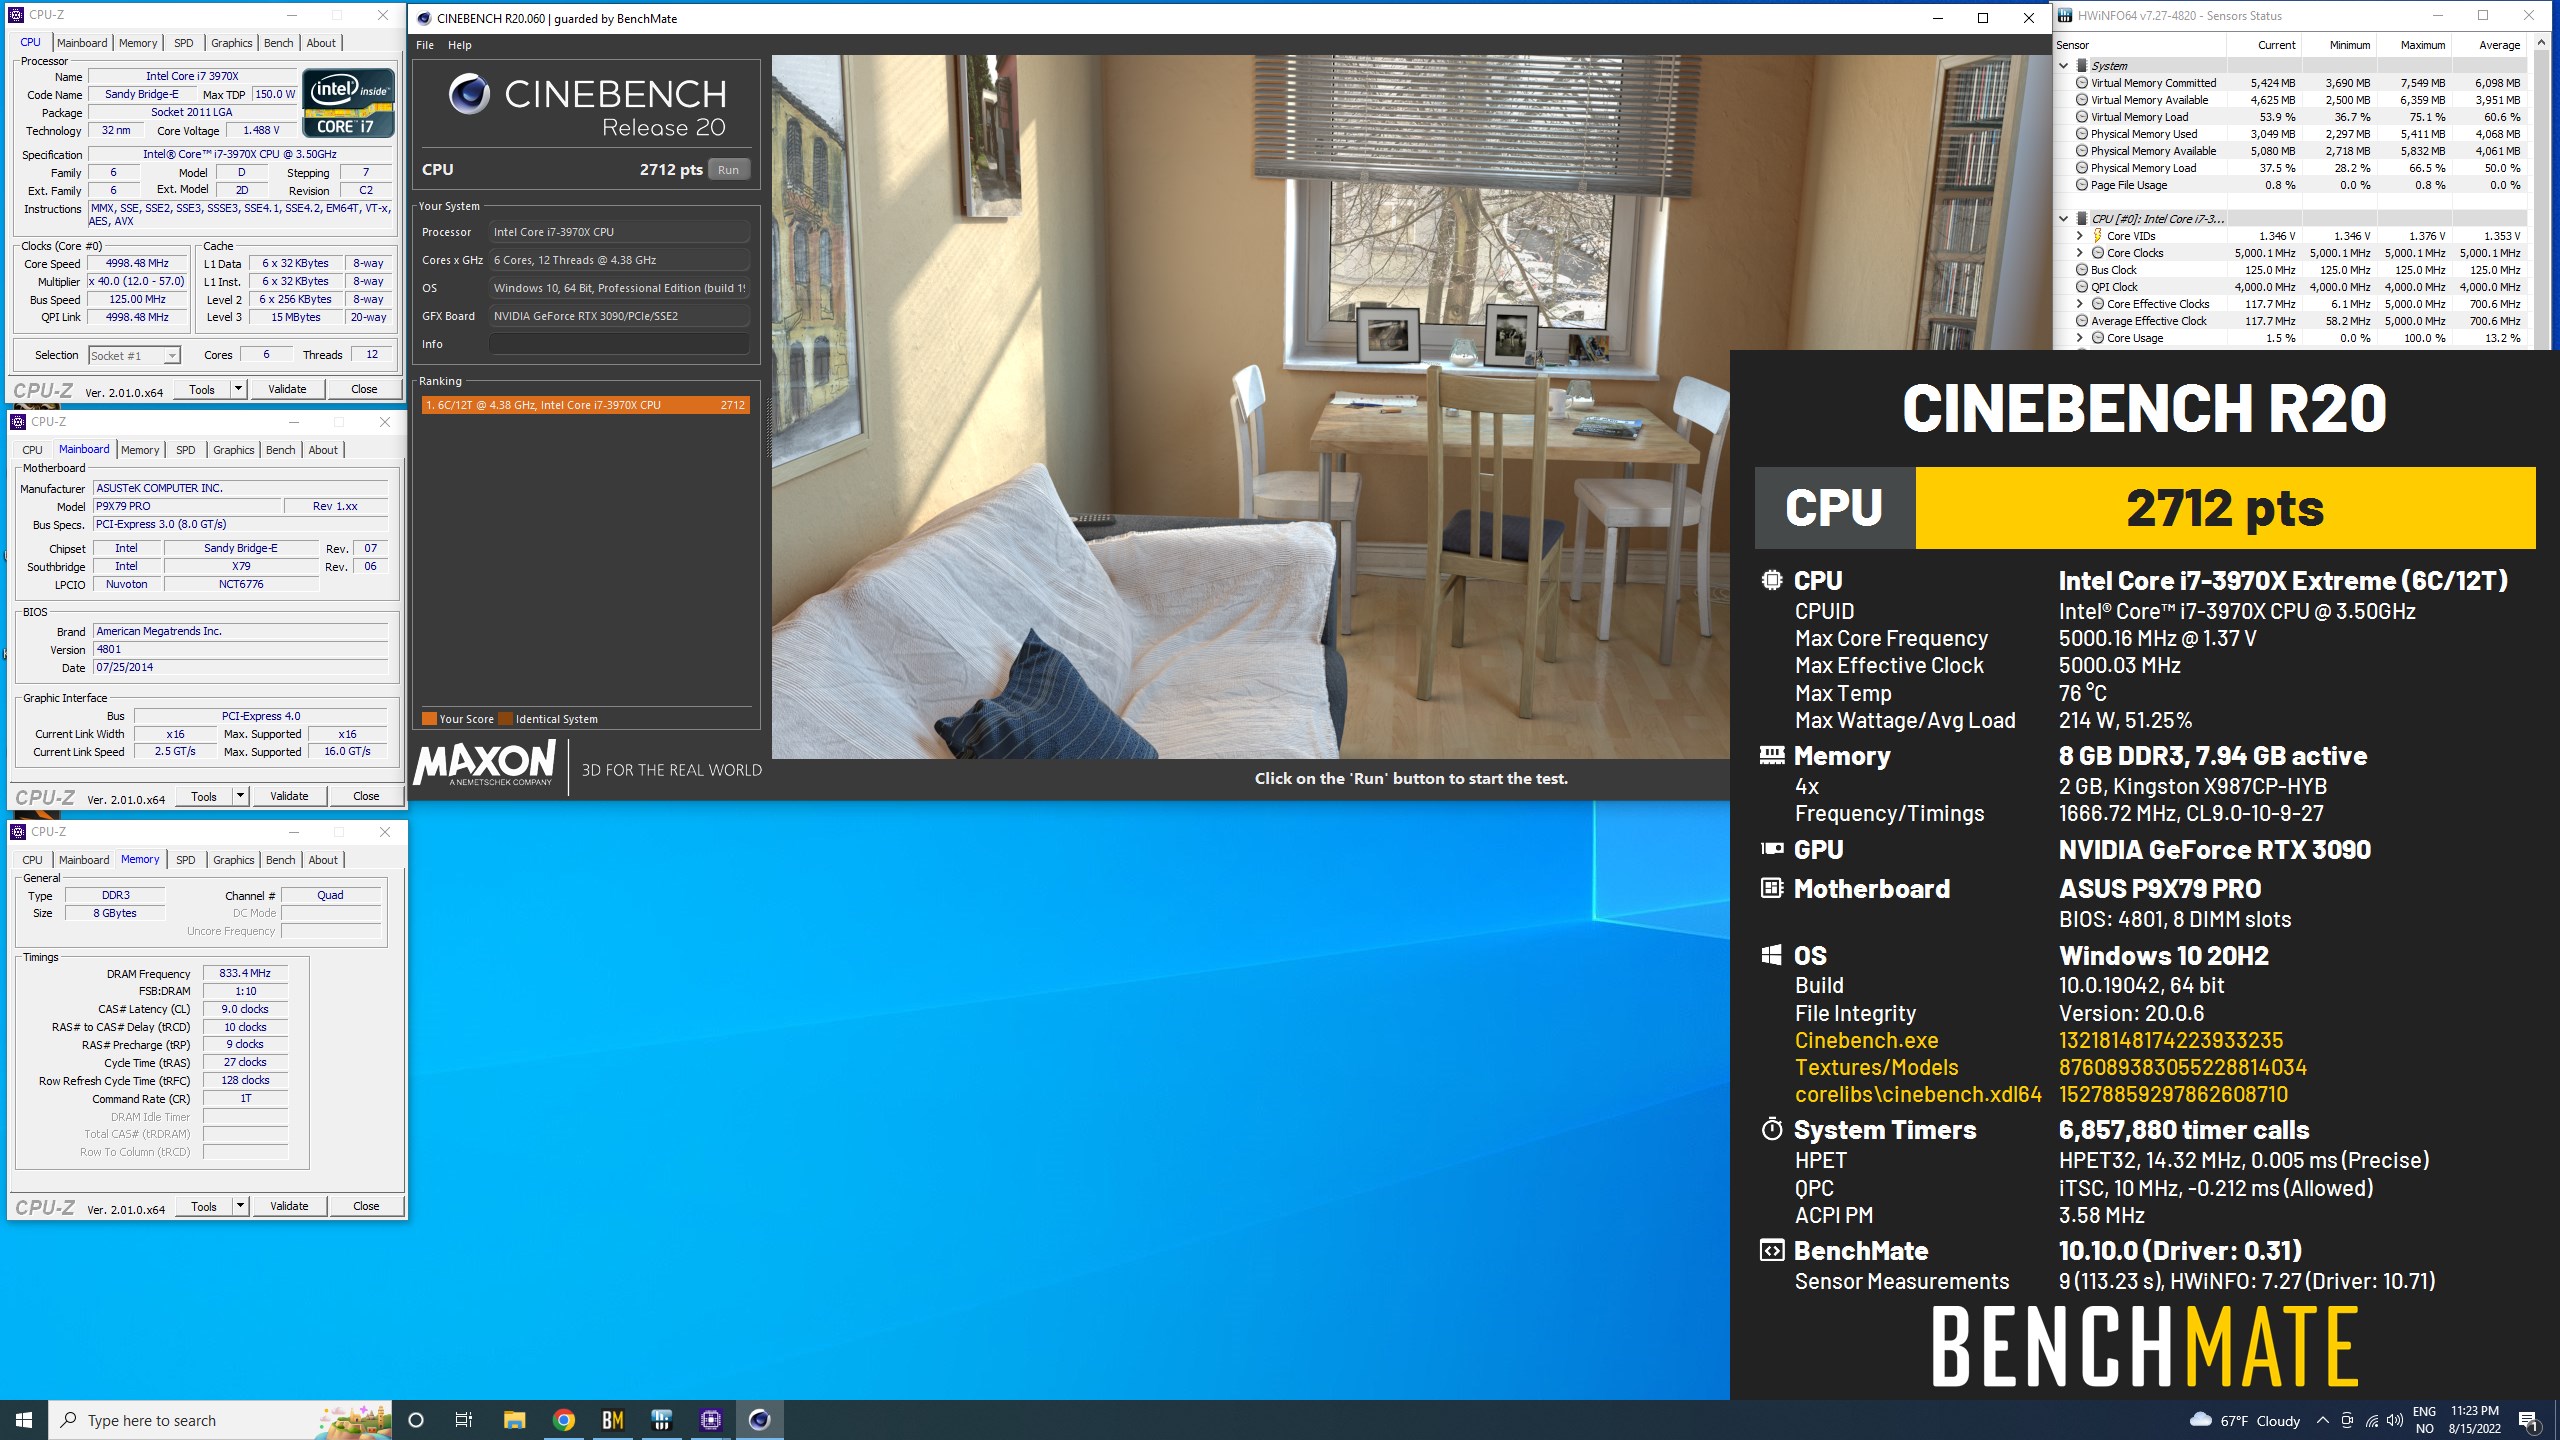The image size is (2560, 1440).
Task: Open the volume speaker tray icon
Action: [2395, 1420]
